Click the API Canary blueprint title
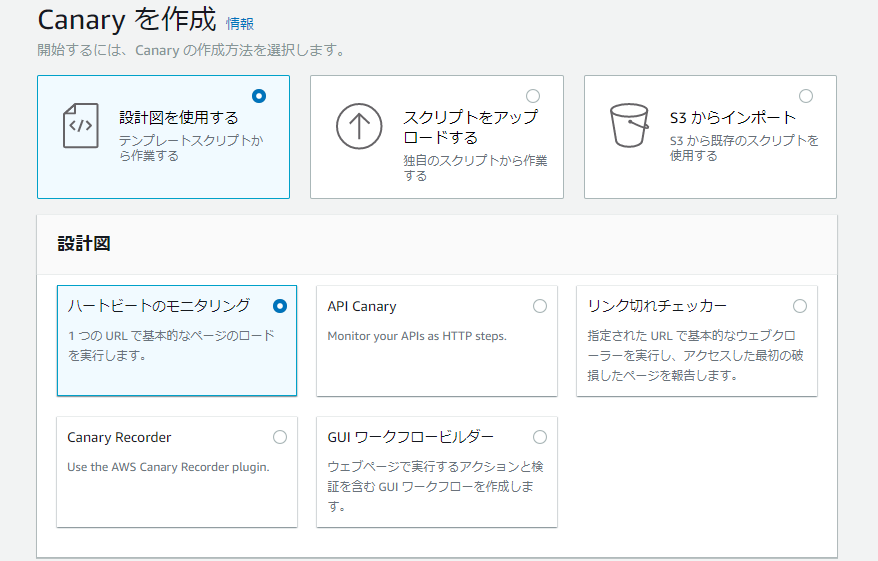 362,306
